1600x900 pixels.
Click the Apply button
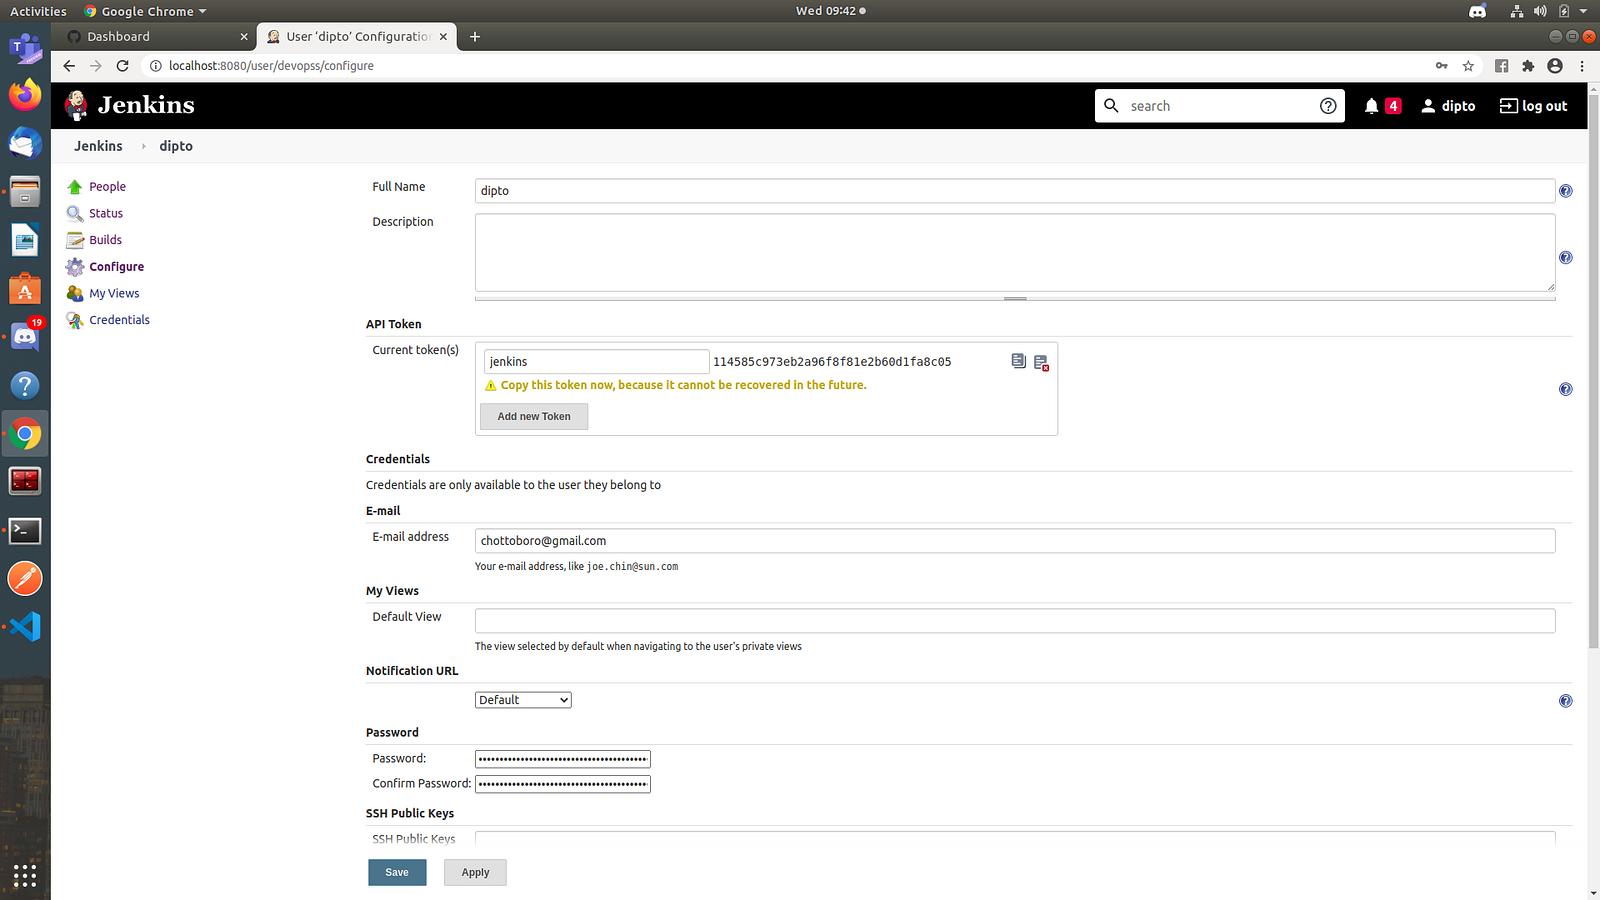[475, 873]
